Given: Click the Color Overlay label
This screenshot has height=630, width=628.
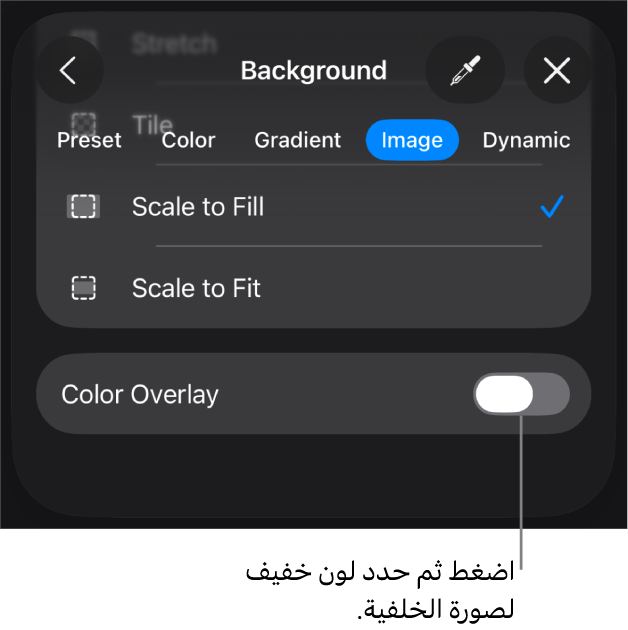Looking at the screenshot, I should point(140,395).
